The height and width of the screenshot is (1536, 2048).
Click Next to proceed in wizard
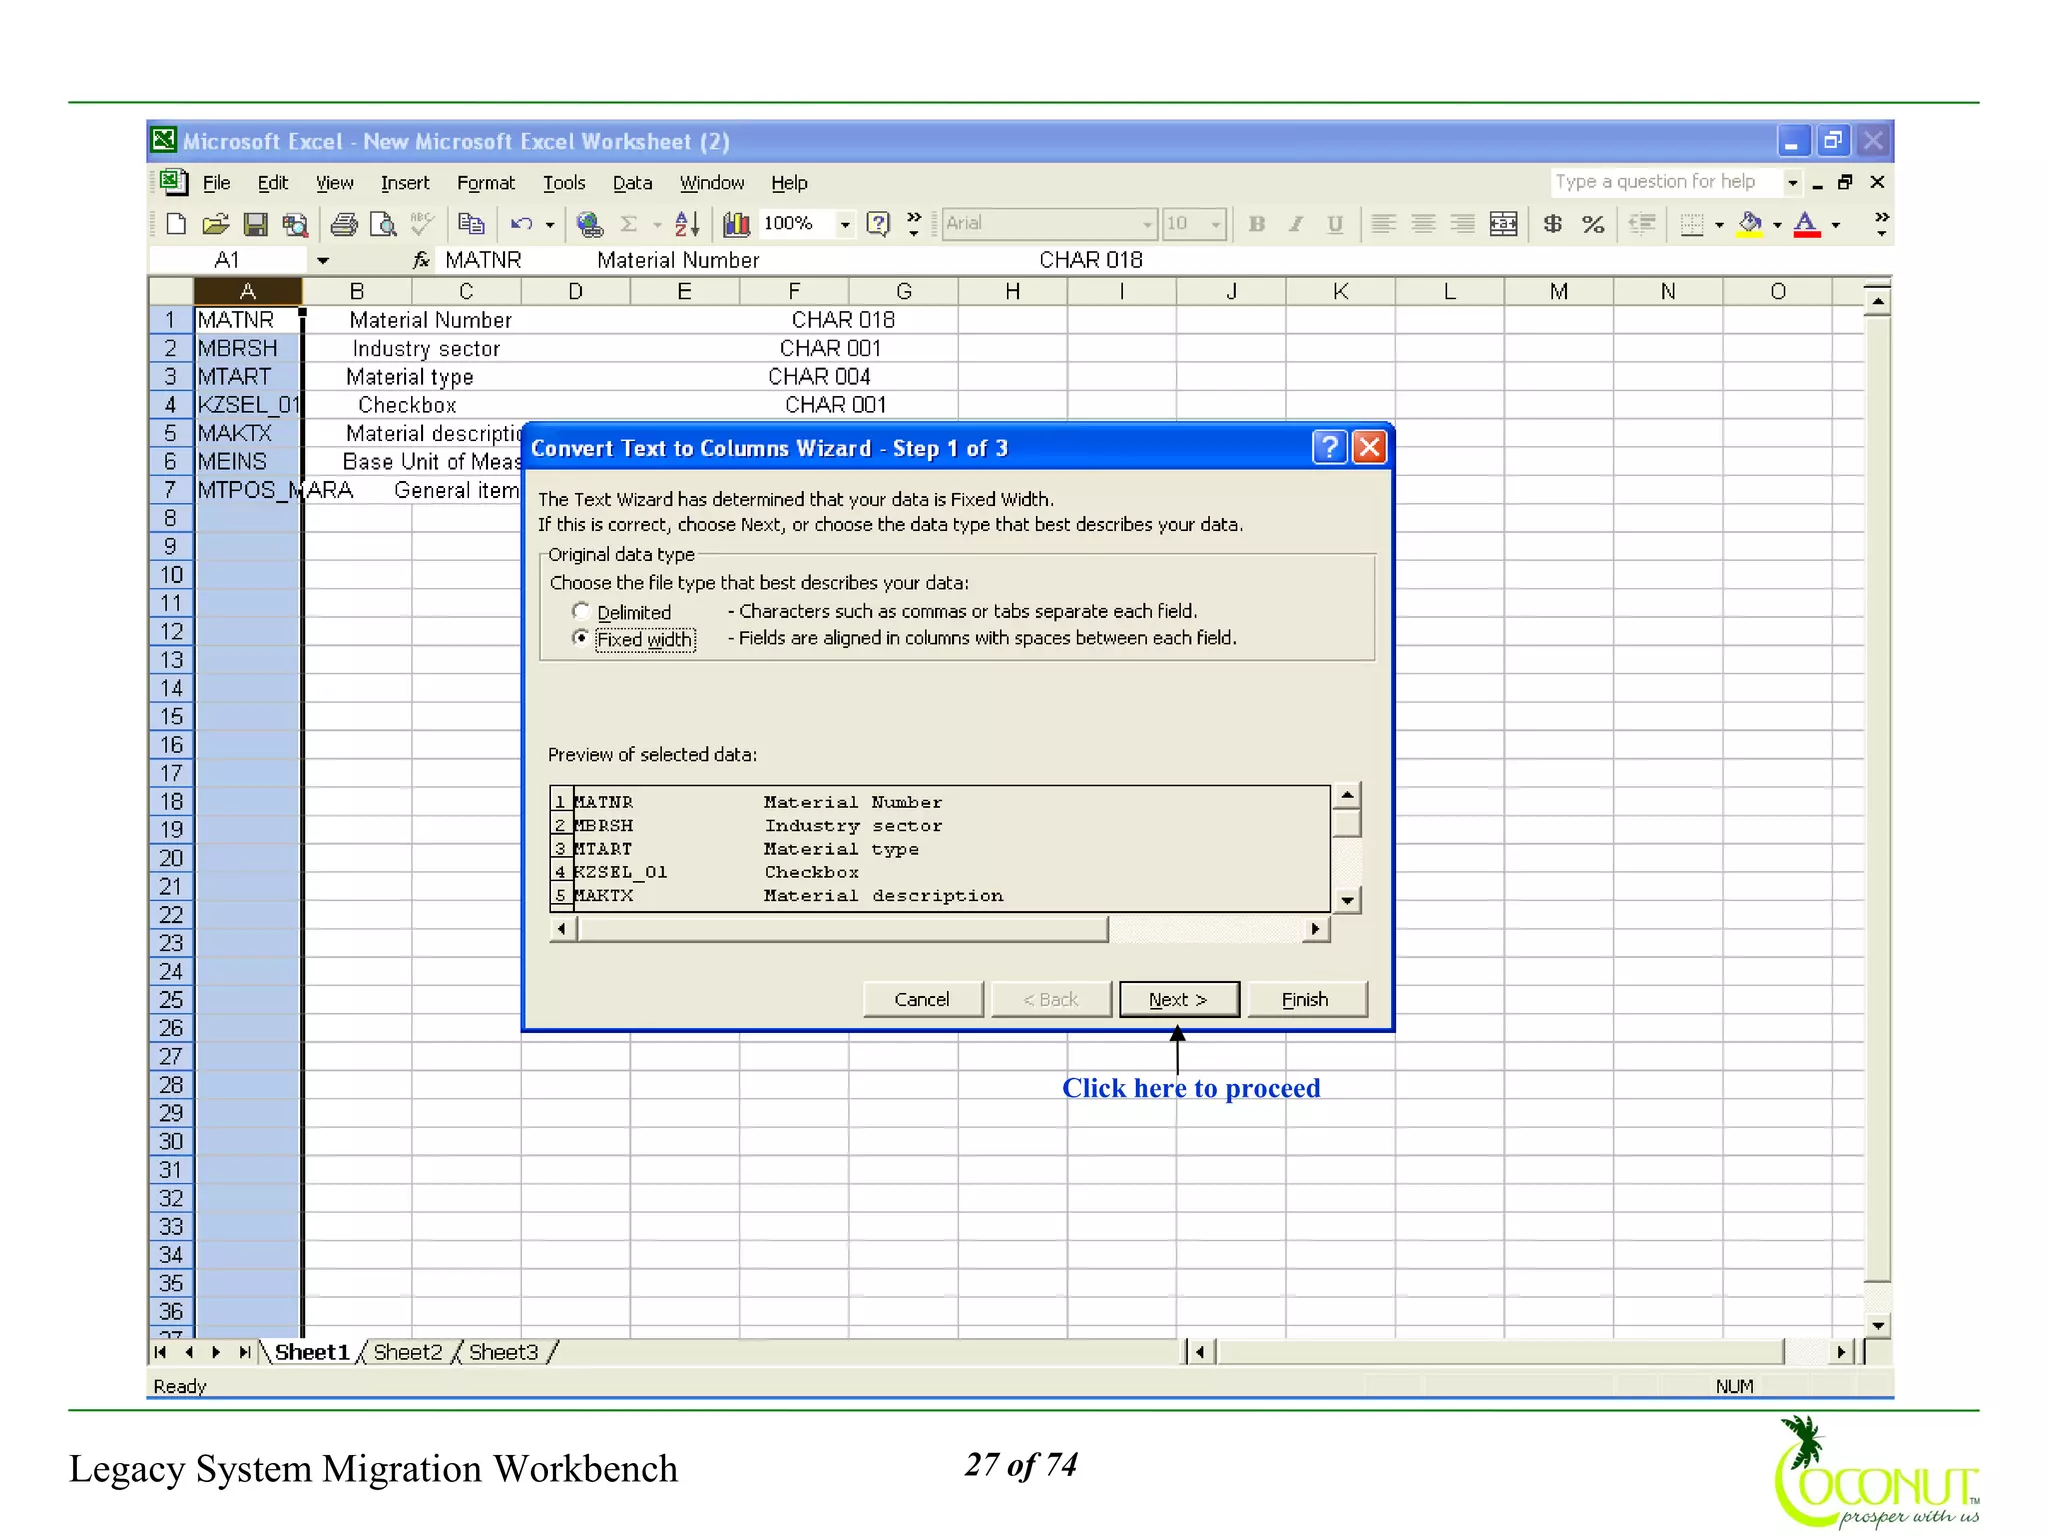coord(1179,999)
